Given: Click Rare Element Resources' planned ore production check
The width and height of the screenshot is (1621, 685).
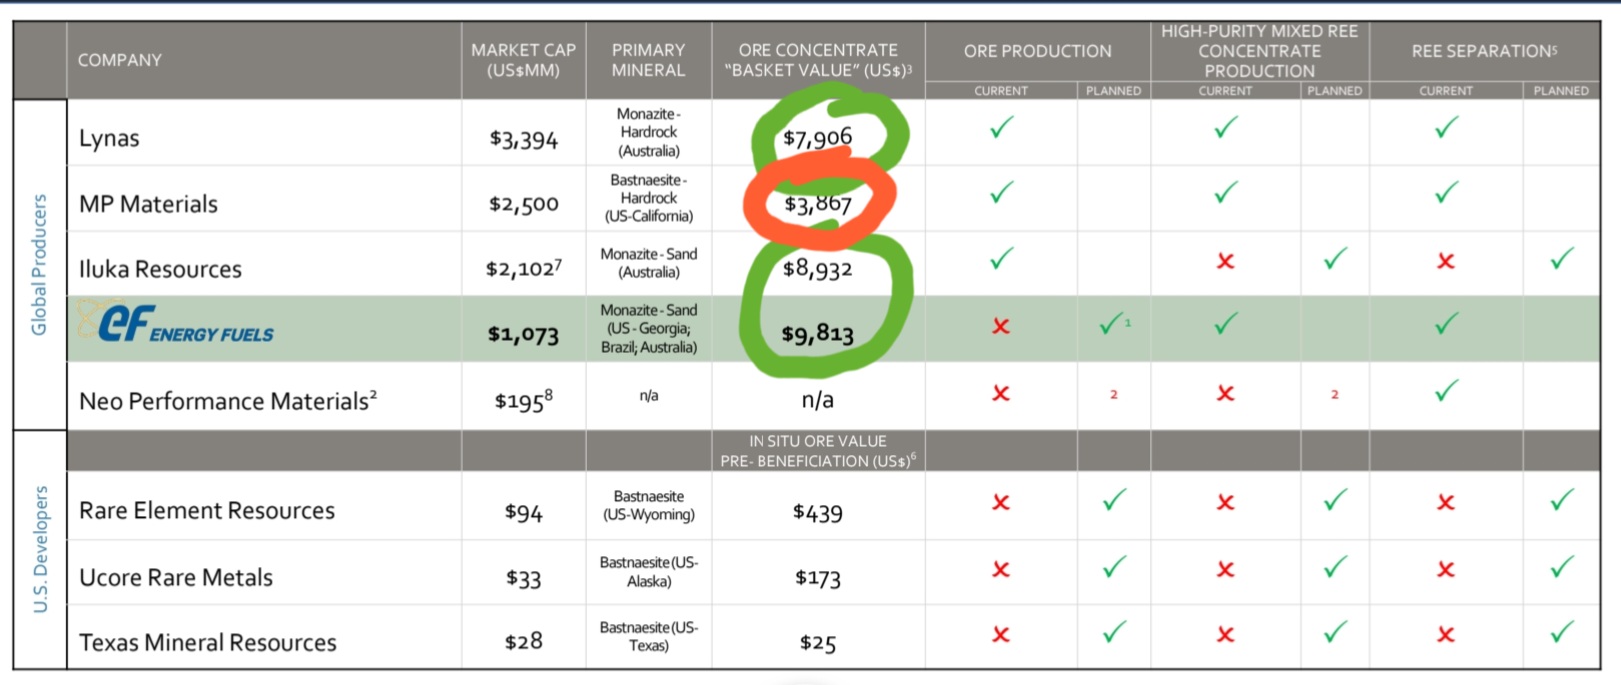Looking at the screenshot, I should (1113, 500).
